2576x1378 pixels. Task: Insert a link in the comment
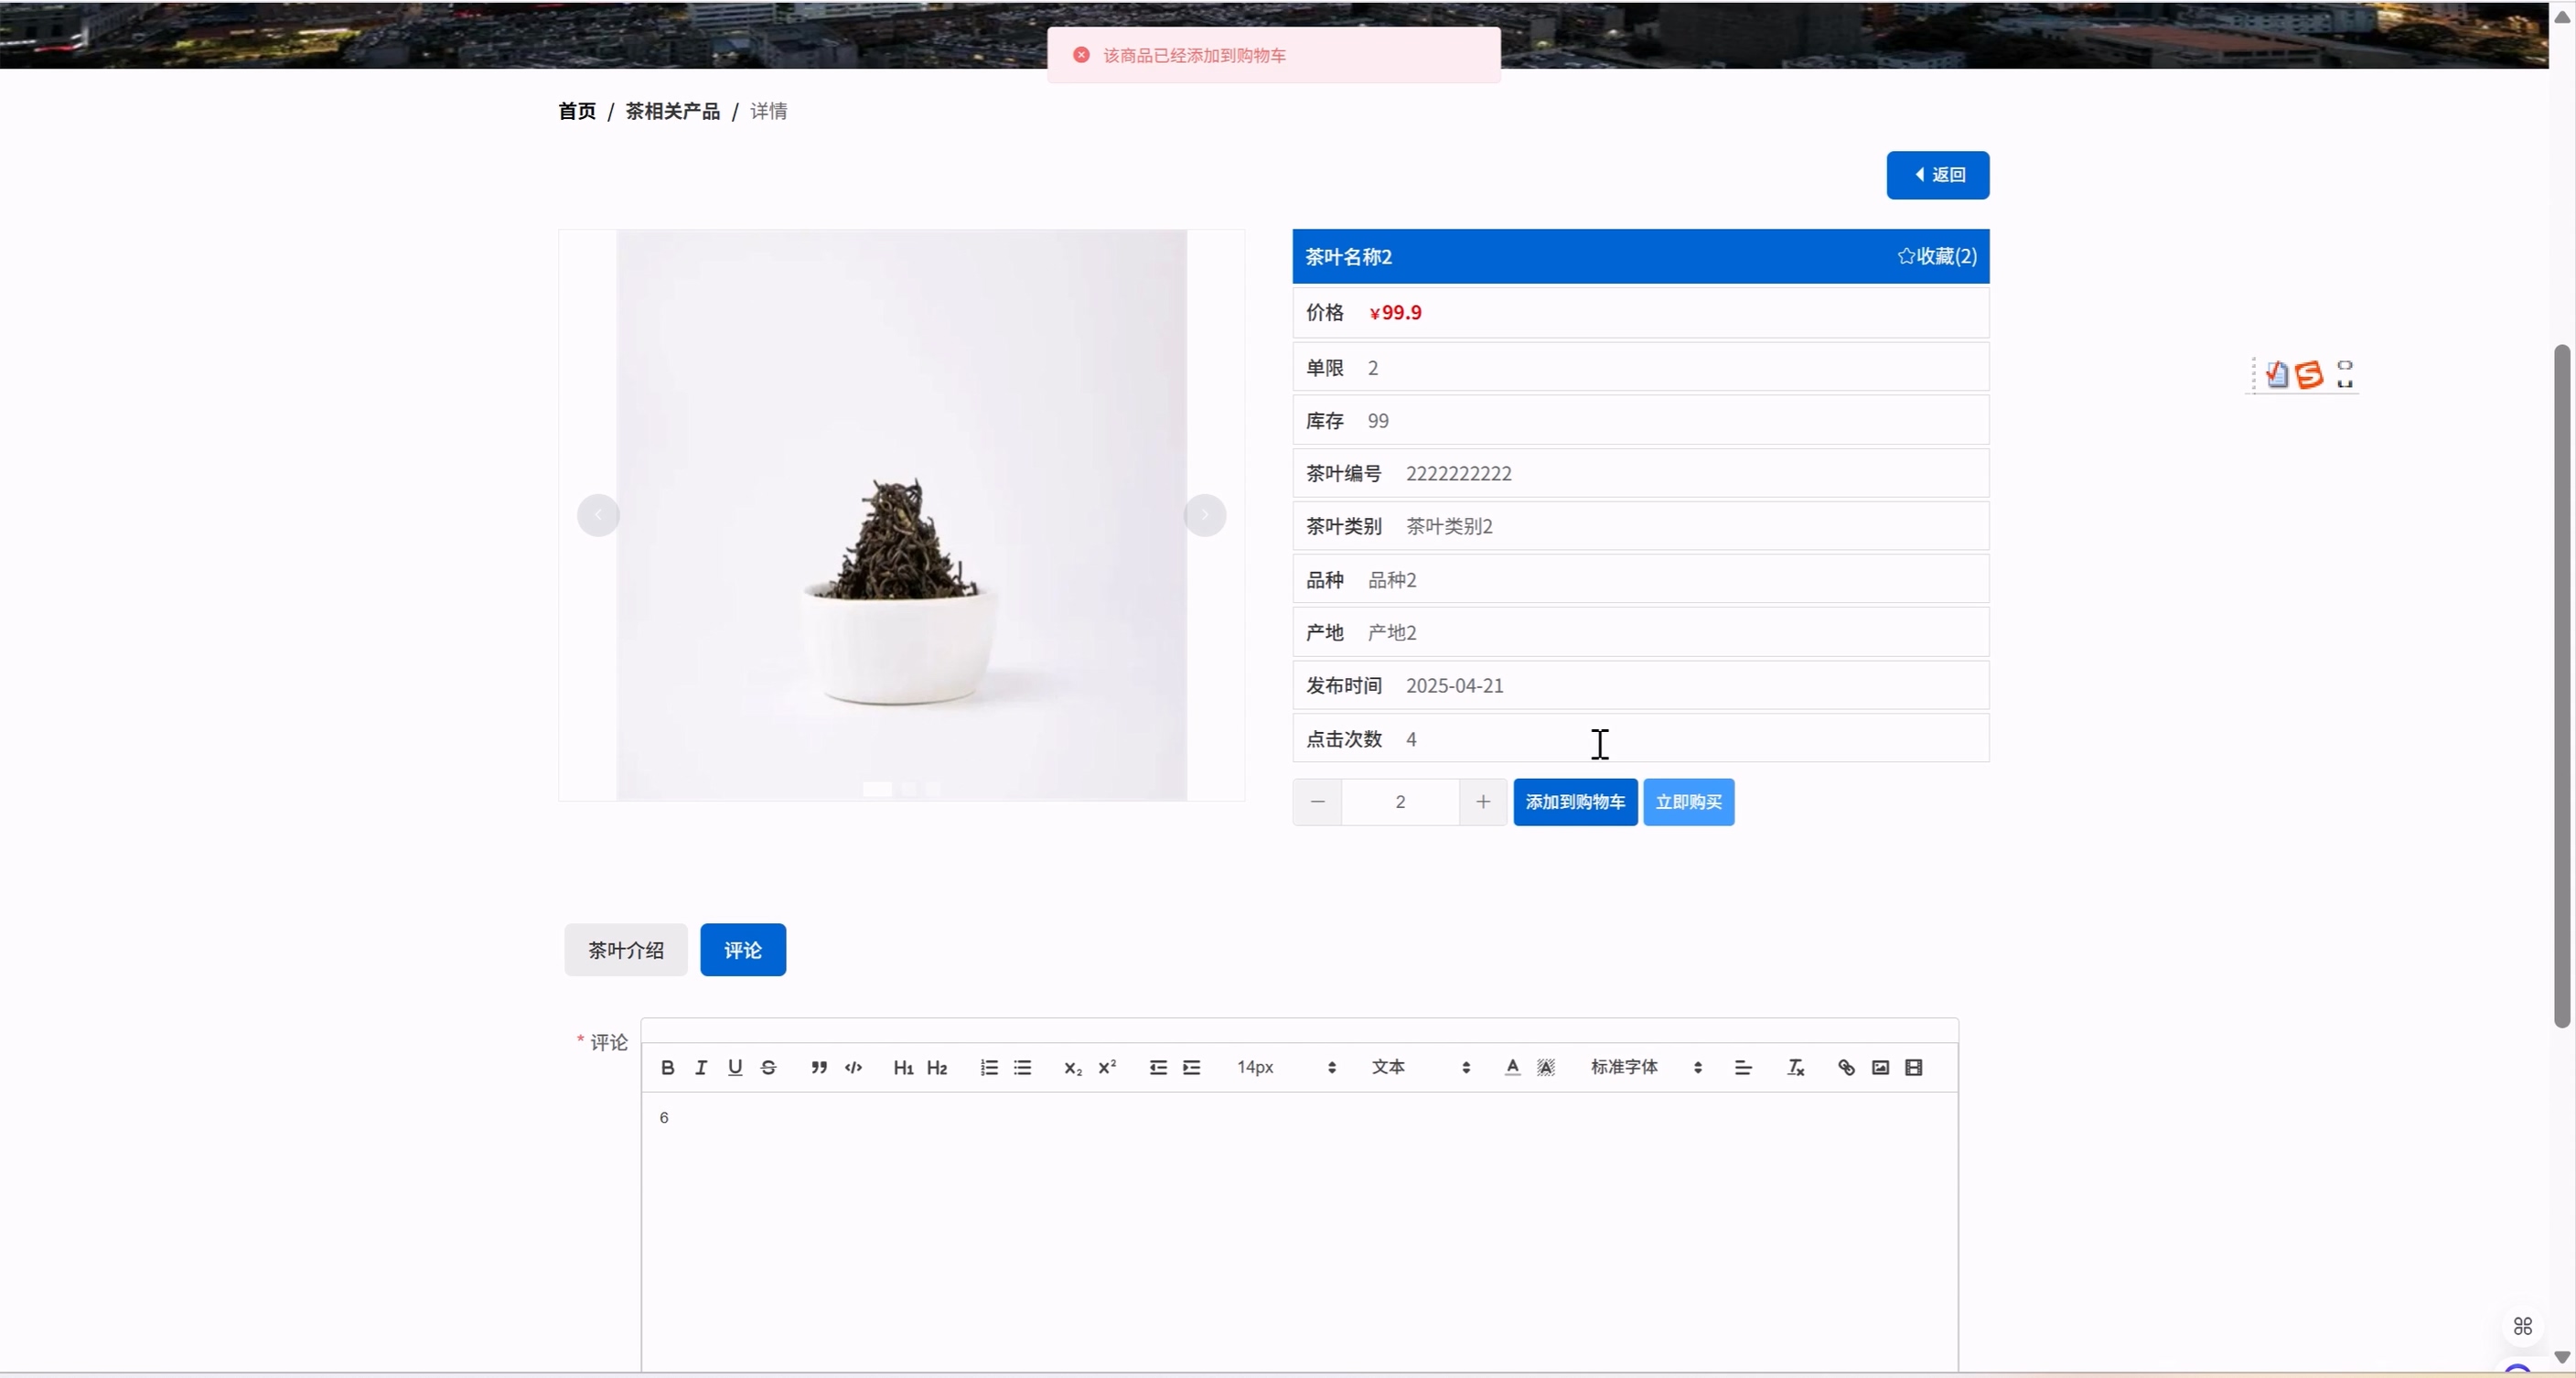(x=1846, y=1067)
